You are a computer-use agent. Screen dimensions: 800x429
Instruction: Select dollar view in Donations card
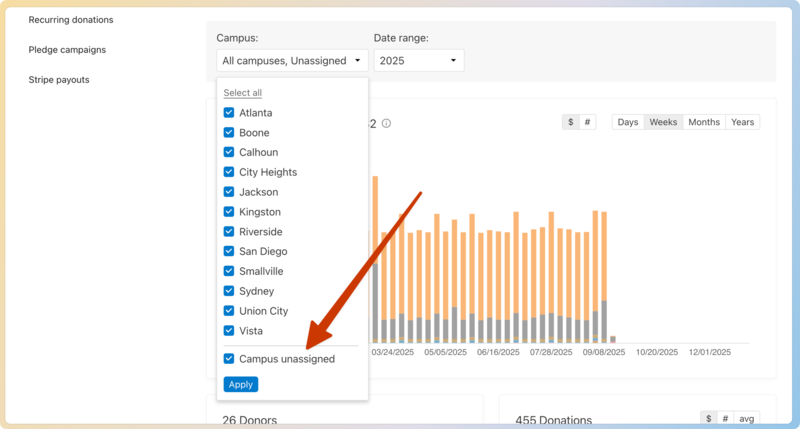pyautogui.click(x=708, y=419)
